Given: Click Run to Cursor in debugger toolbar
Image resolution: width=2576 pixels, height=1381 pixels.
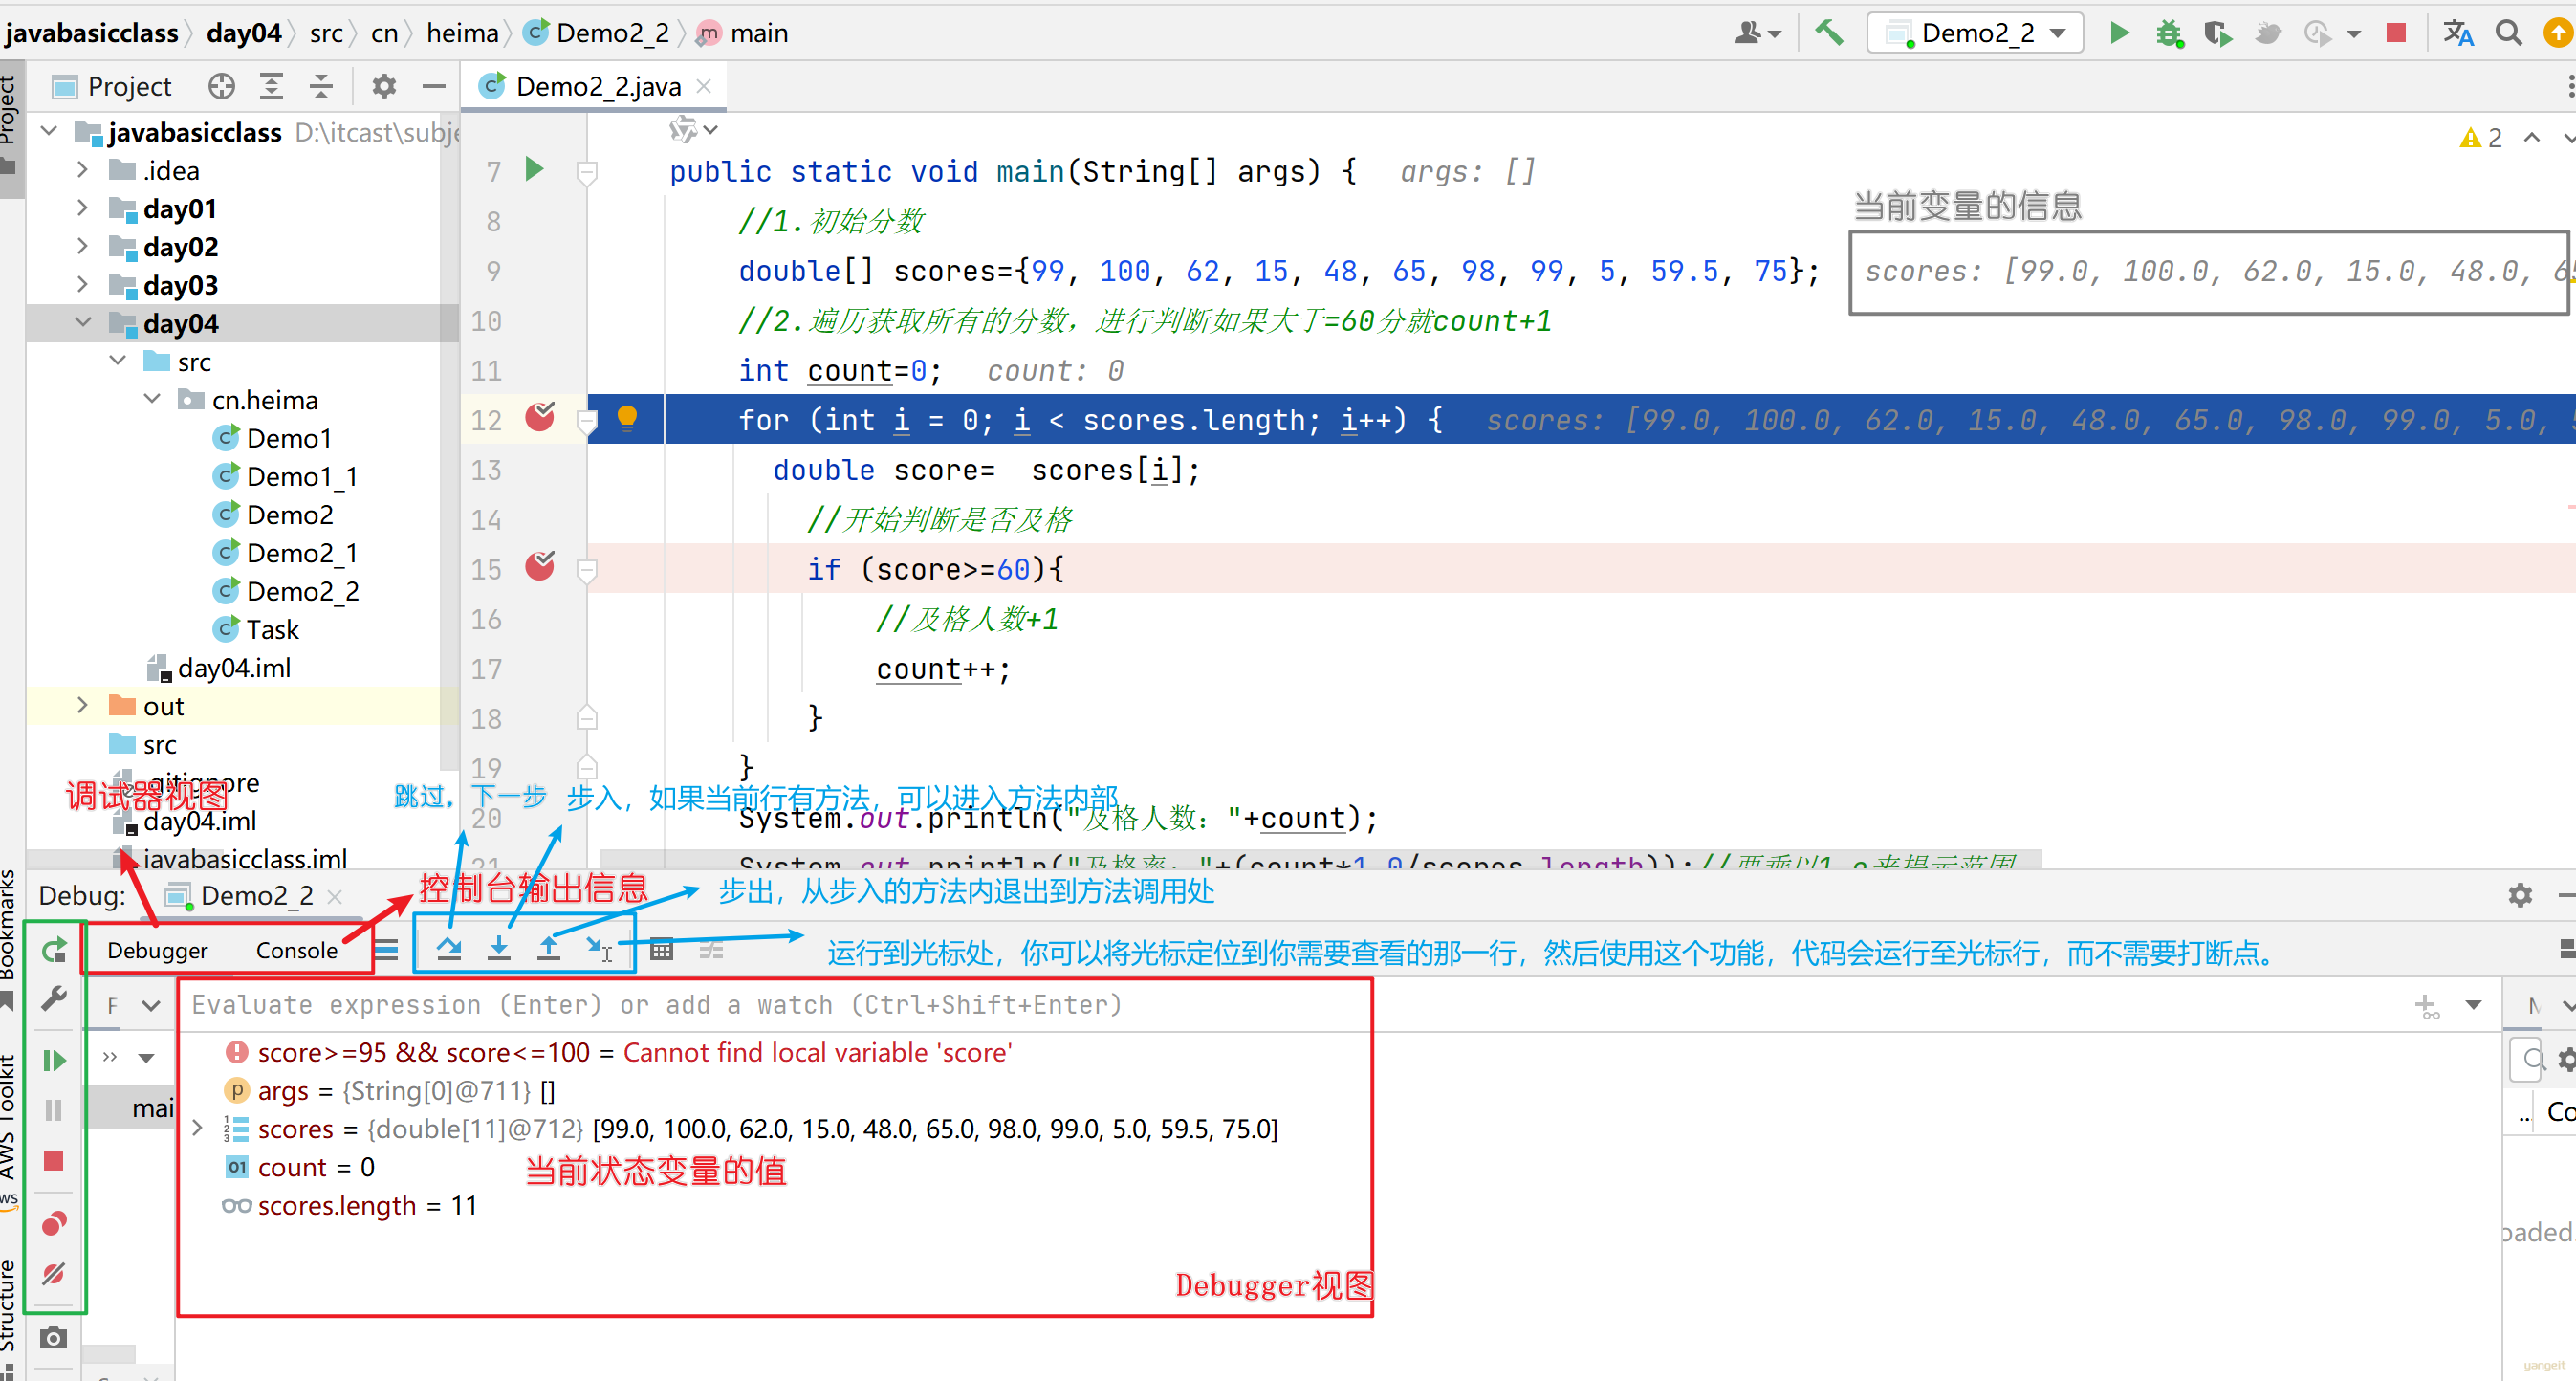Looking at the screenshot, I should coord(599,948).
